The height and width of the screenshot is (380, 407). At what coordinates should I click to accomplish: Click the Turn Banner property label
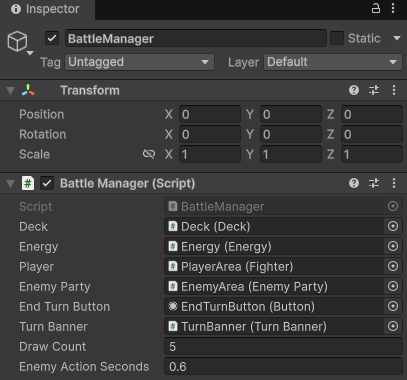tap(53, 326)
